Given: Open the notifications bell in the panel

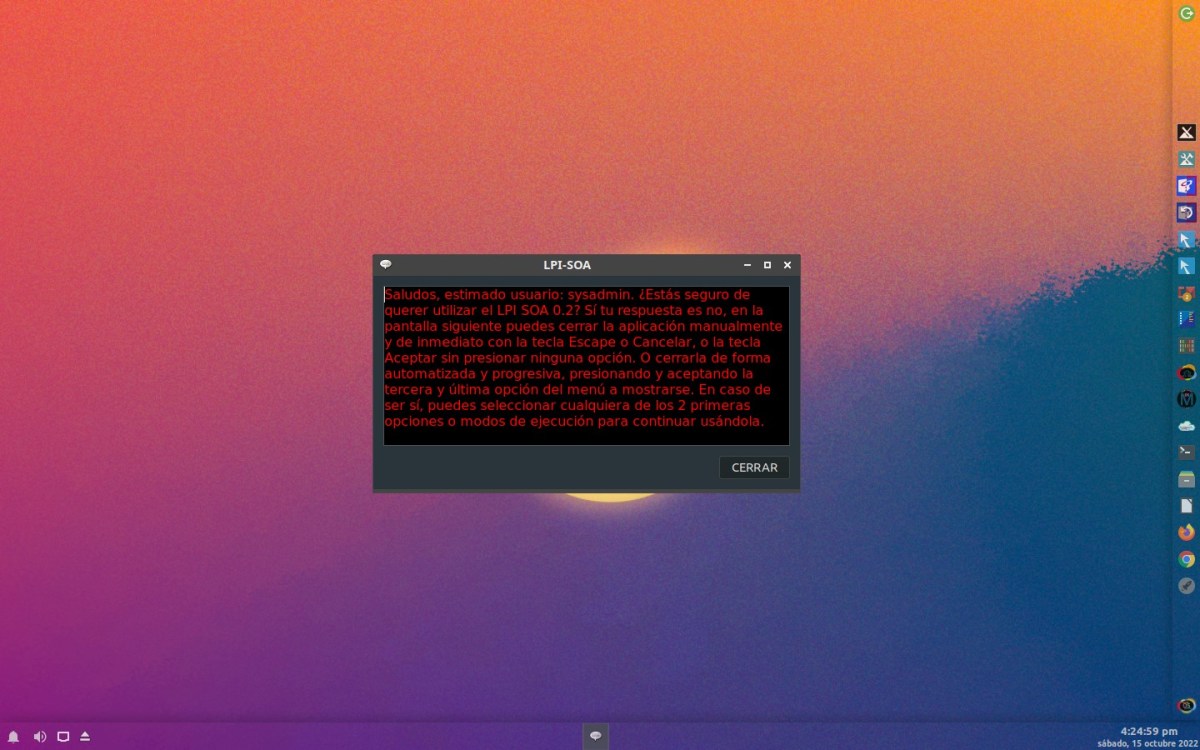Looking at the screenshot, I should [14, 737].
